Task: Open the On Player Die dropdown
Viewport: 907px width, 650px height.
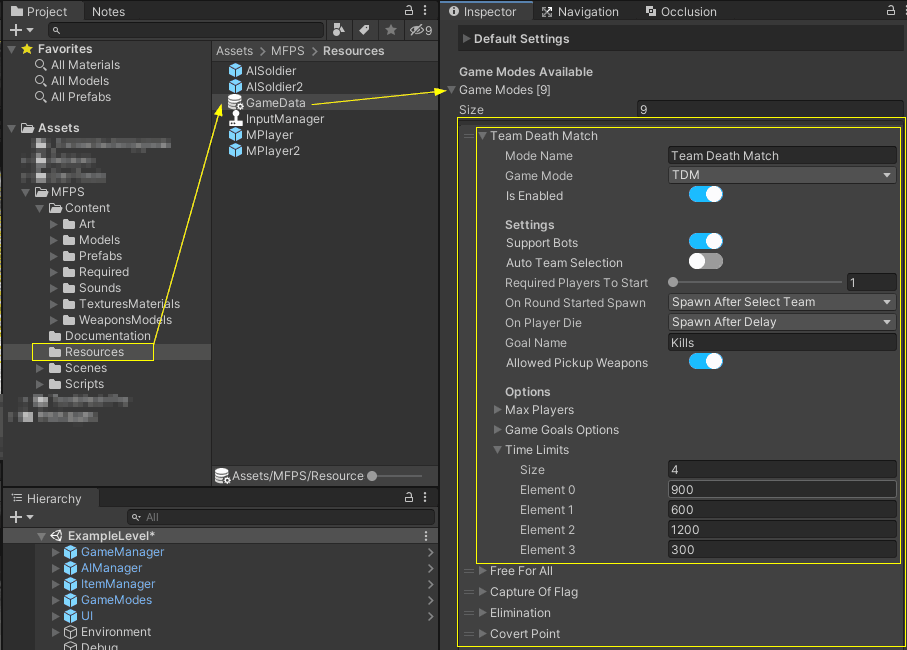Action: [x=781, y=322]
